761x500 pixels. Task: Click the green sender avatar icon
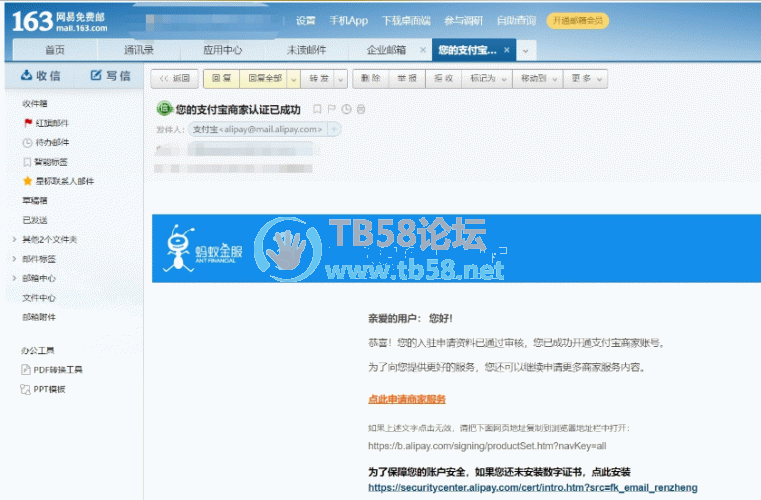165,109
